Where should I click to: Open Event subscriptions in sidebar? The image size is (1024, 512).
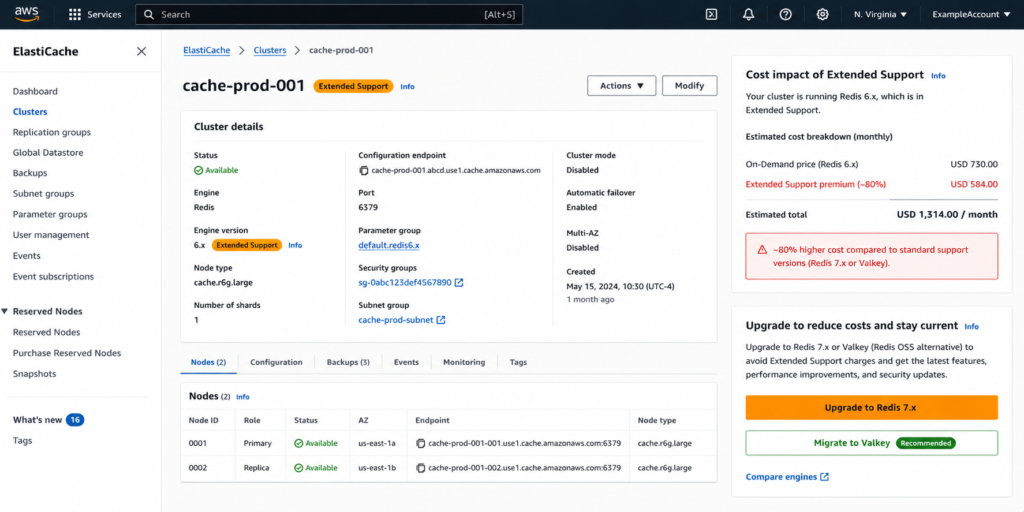pyautogui.click(x=53, y=277)
